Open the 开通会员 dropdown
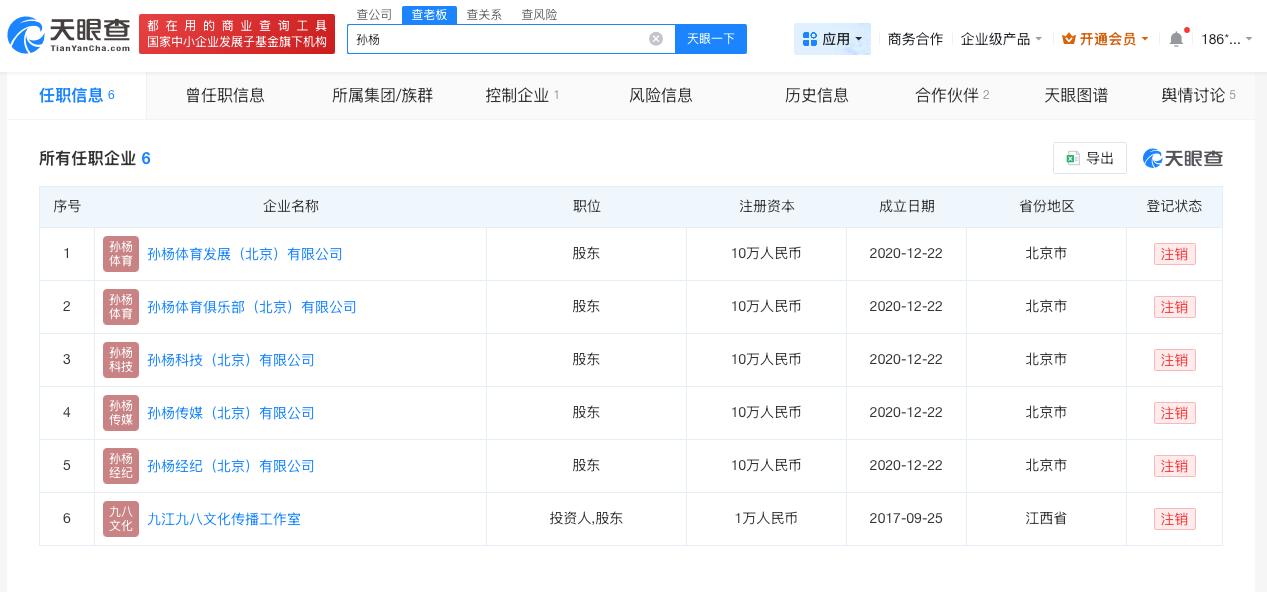Image resolution: width=1267 pixels, height=592 pixels. (x=1105, y=39)
